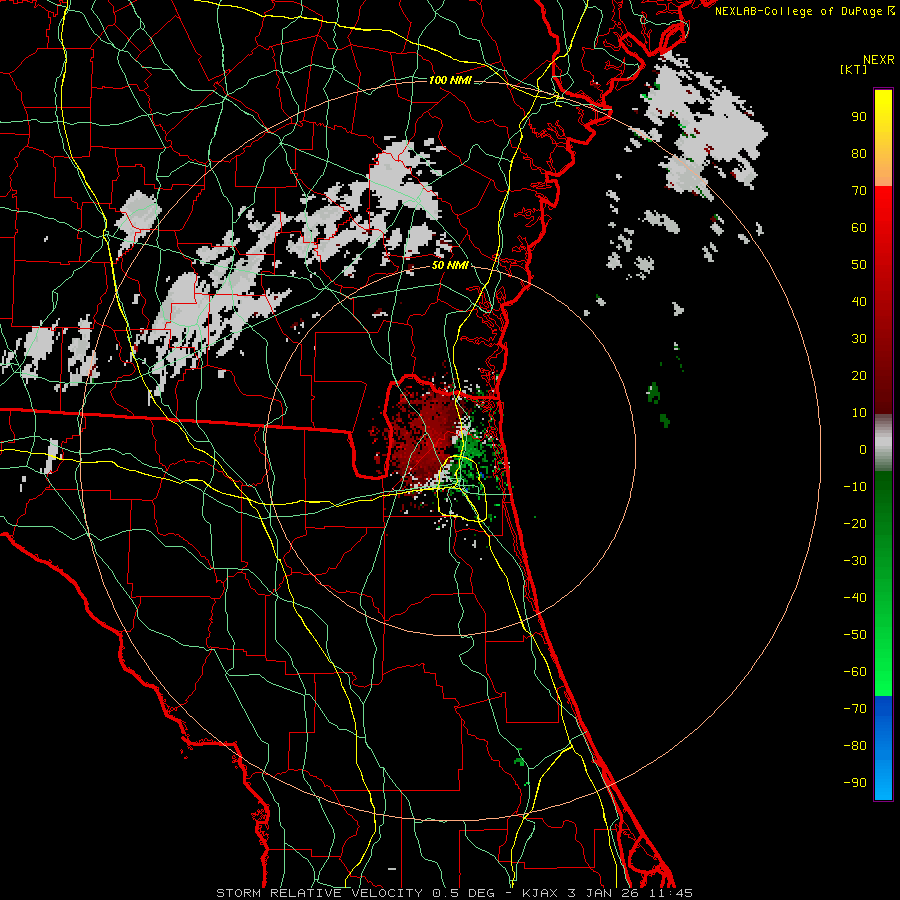Click the [KT] units label

point(854,69)
